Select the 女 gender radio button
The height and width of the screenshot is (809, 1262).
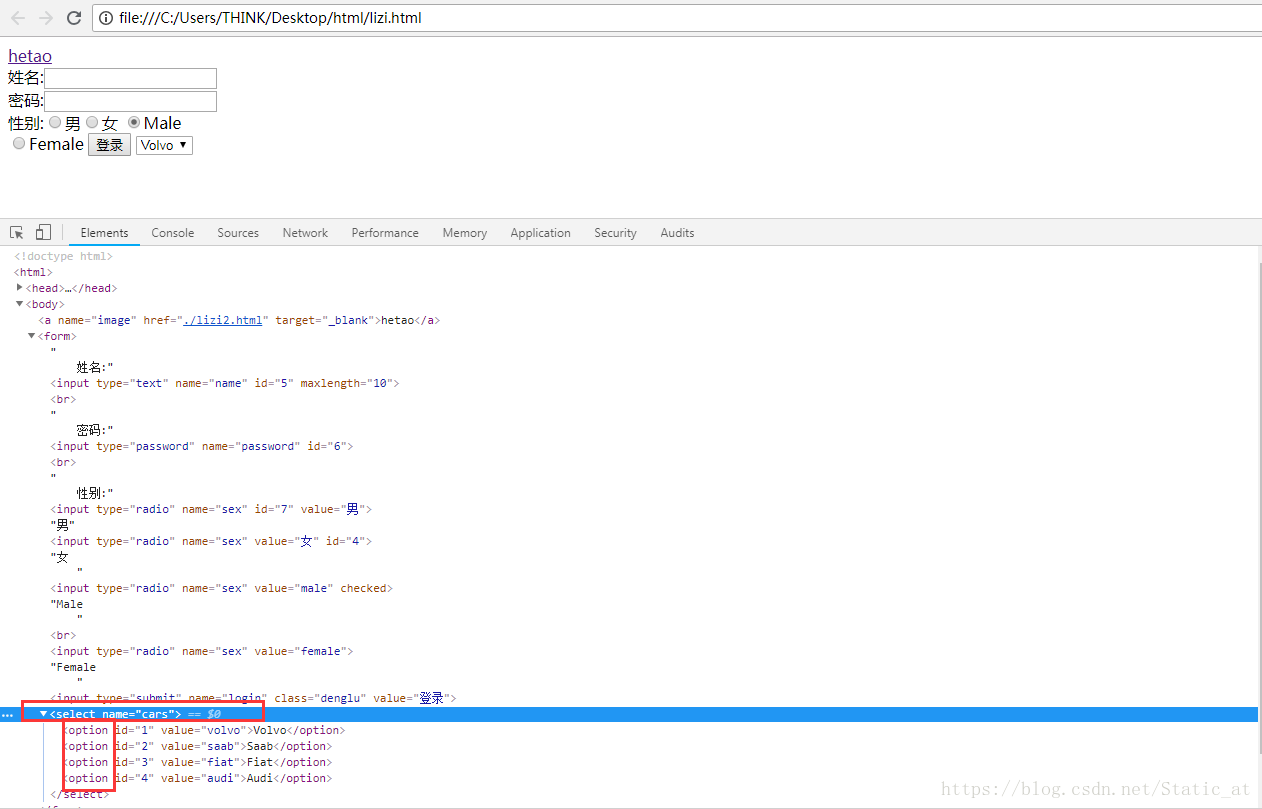92,122
